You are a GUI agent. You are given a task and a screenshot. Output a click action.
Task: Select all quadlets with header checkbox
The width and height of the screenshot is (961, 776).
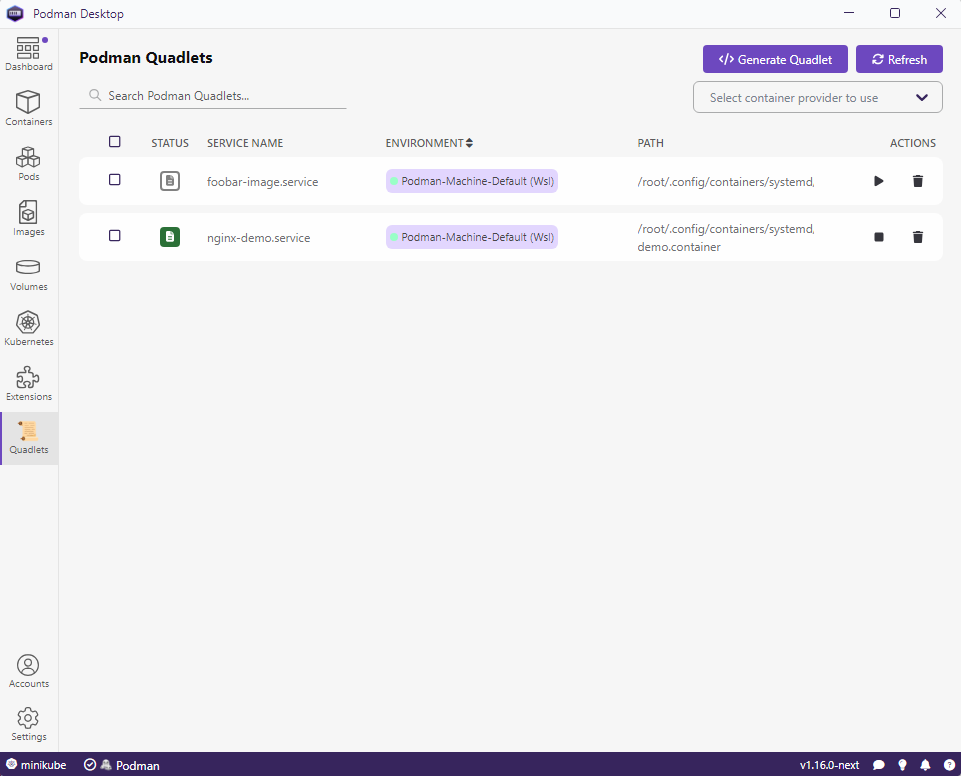point(114,142)
